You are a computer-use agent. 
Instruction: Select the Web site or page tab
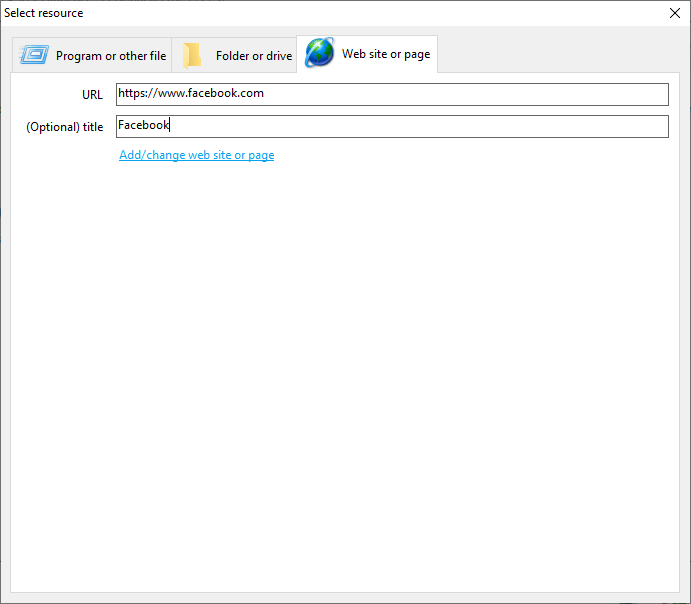point(367,54)
